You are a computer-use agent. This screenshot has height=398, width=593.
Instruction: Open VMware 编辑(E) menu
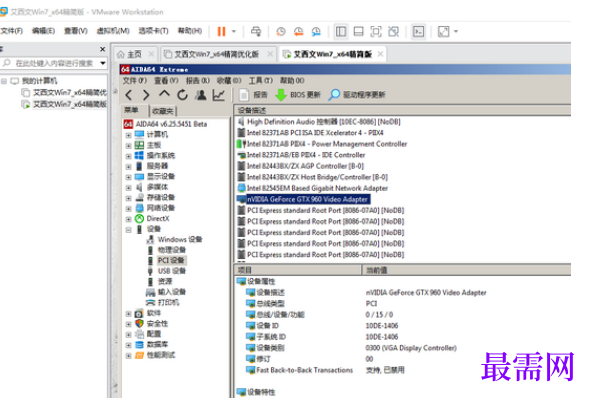tap(43, 31)
